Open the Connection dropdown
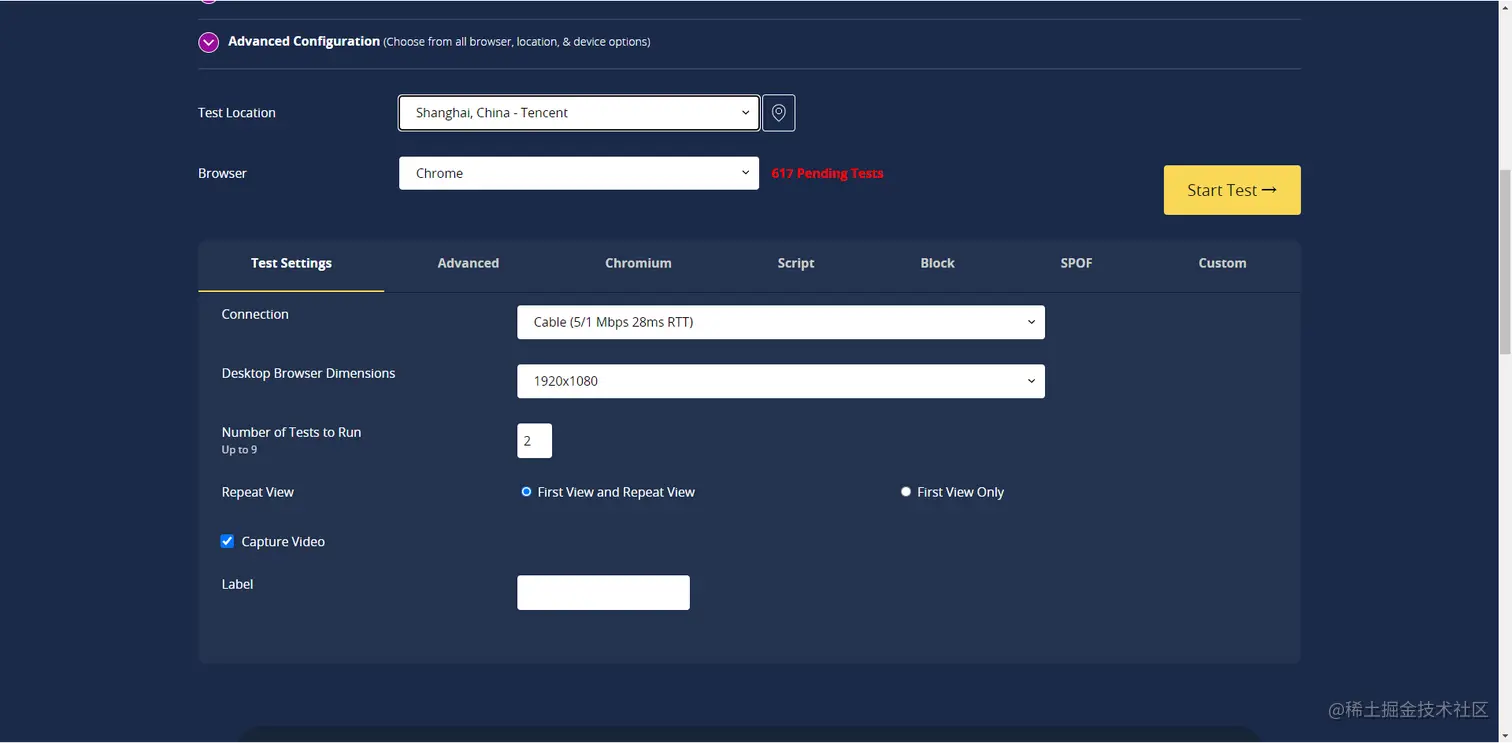The image size is (1512, 743). 781,322
